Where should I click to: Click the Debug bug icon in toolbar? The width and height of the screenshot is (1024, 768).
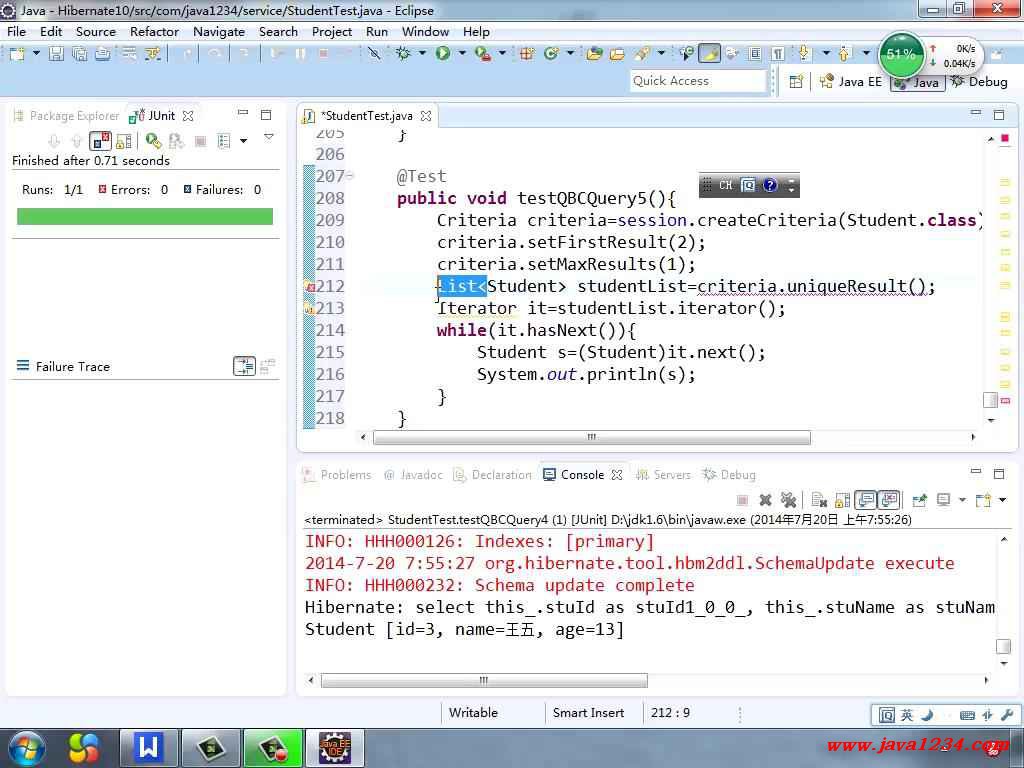pyautogui.click(x=404, y=54)
